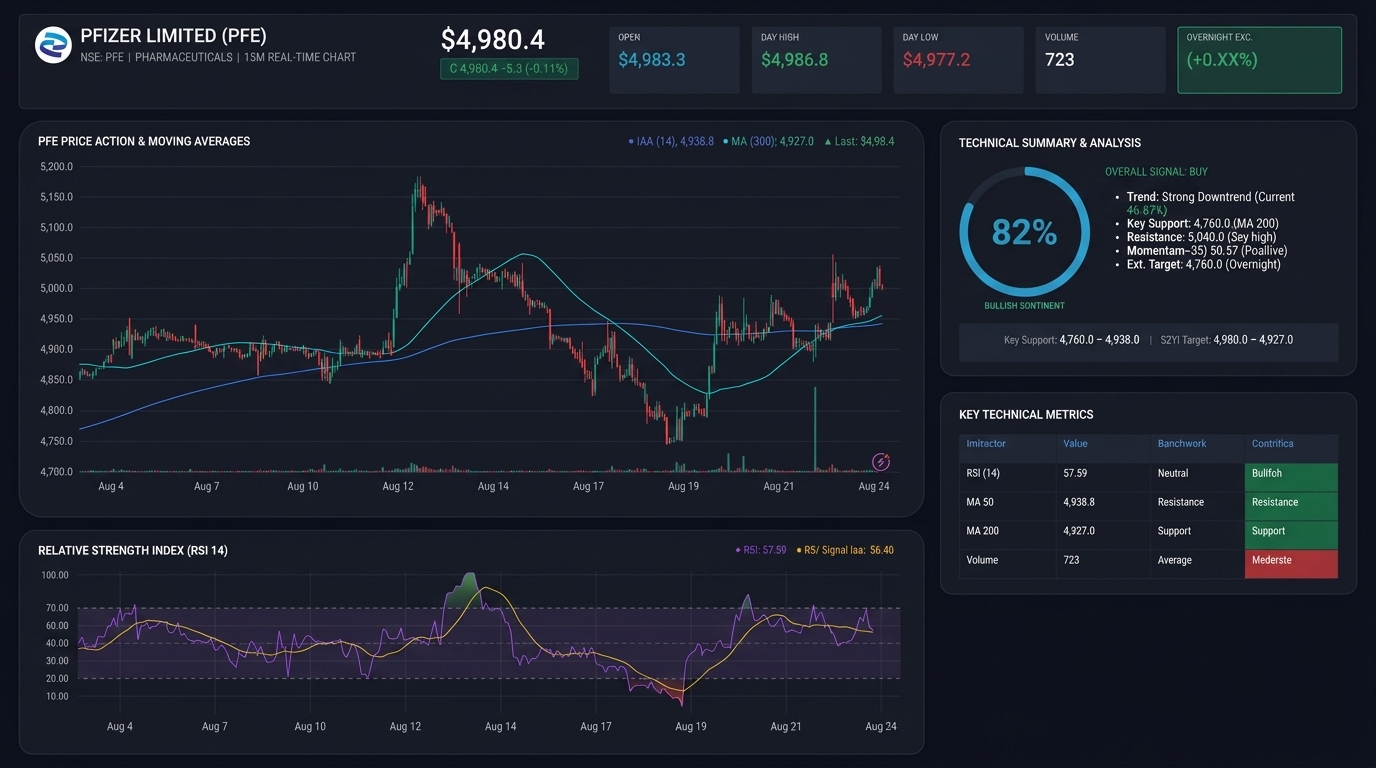Select the OPEN $4,983.3 card
Image resolution: width=1376 pixels, height=768 pixels.
674,60
